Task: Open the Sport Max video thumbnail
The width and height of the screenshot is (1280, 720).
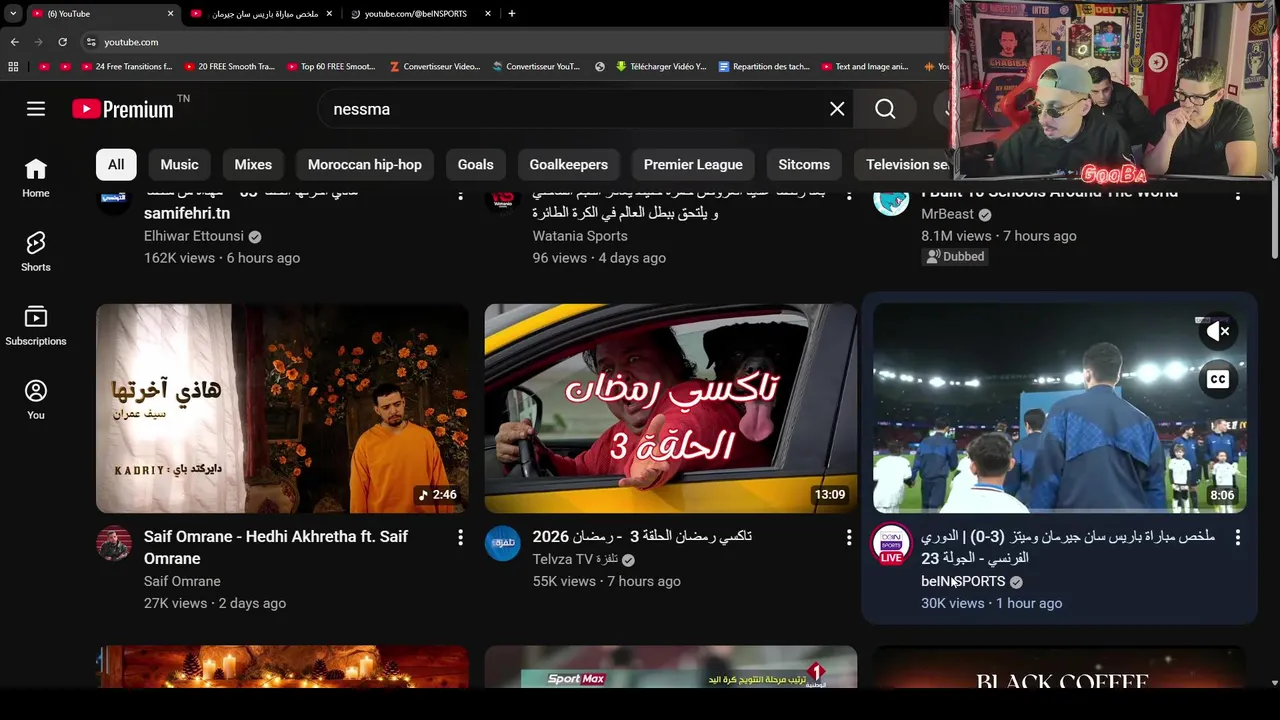Action: pos(670,667)
